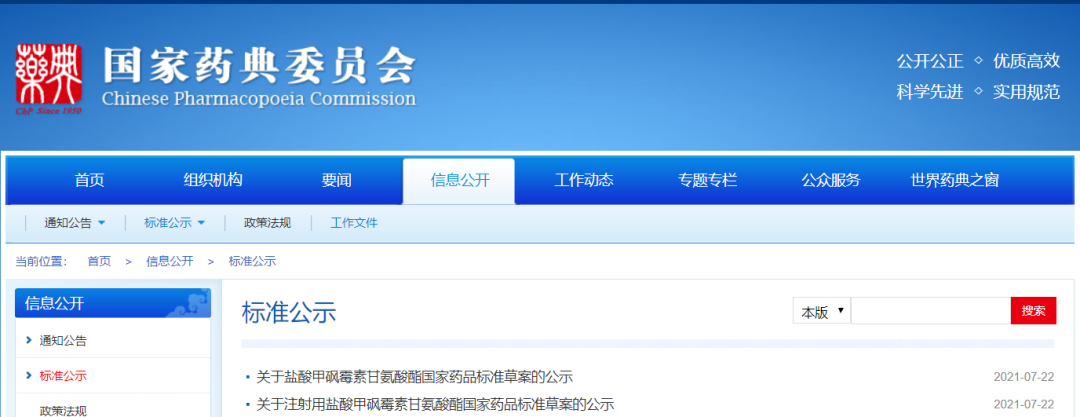Go to the 首页 navigation tab
This screenshot has height=417, width=1080.
pyautogui.click(x=89, y=181)
